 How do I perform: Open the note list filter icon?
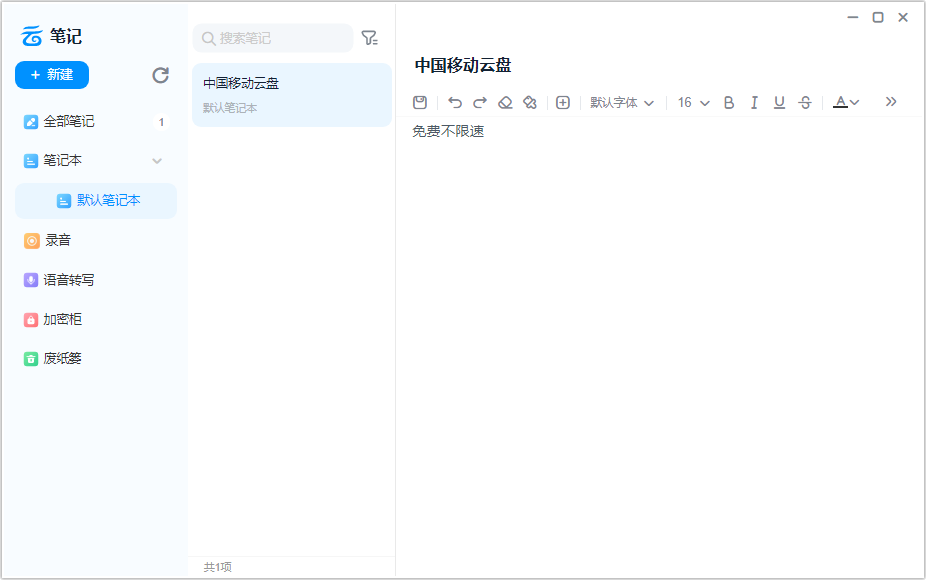(369, 37)
